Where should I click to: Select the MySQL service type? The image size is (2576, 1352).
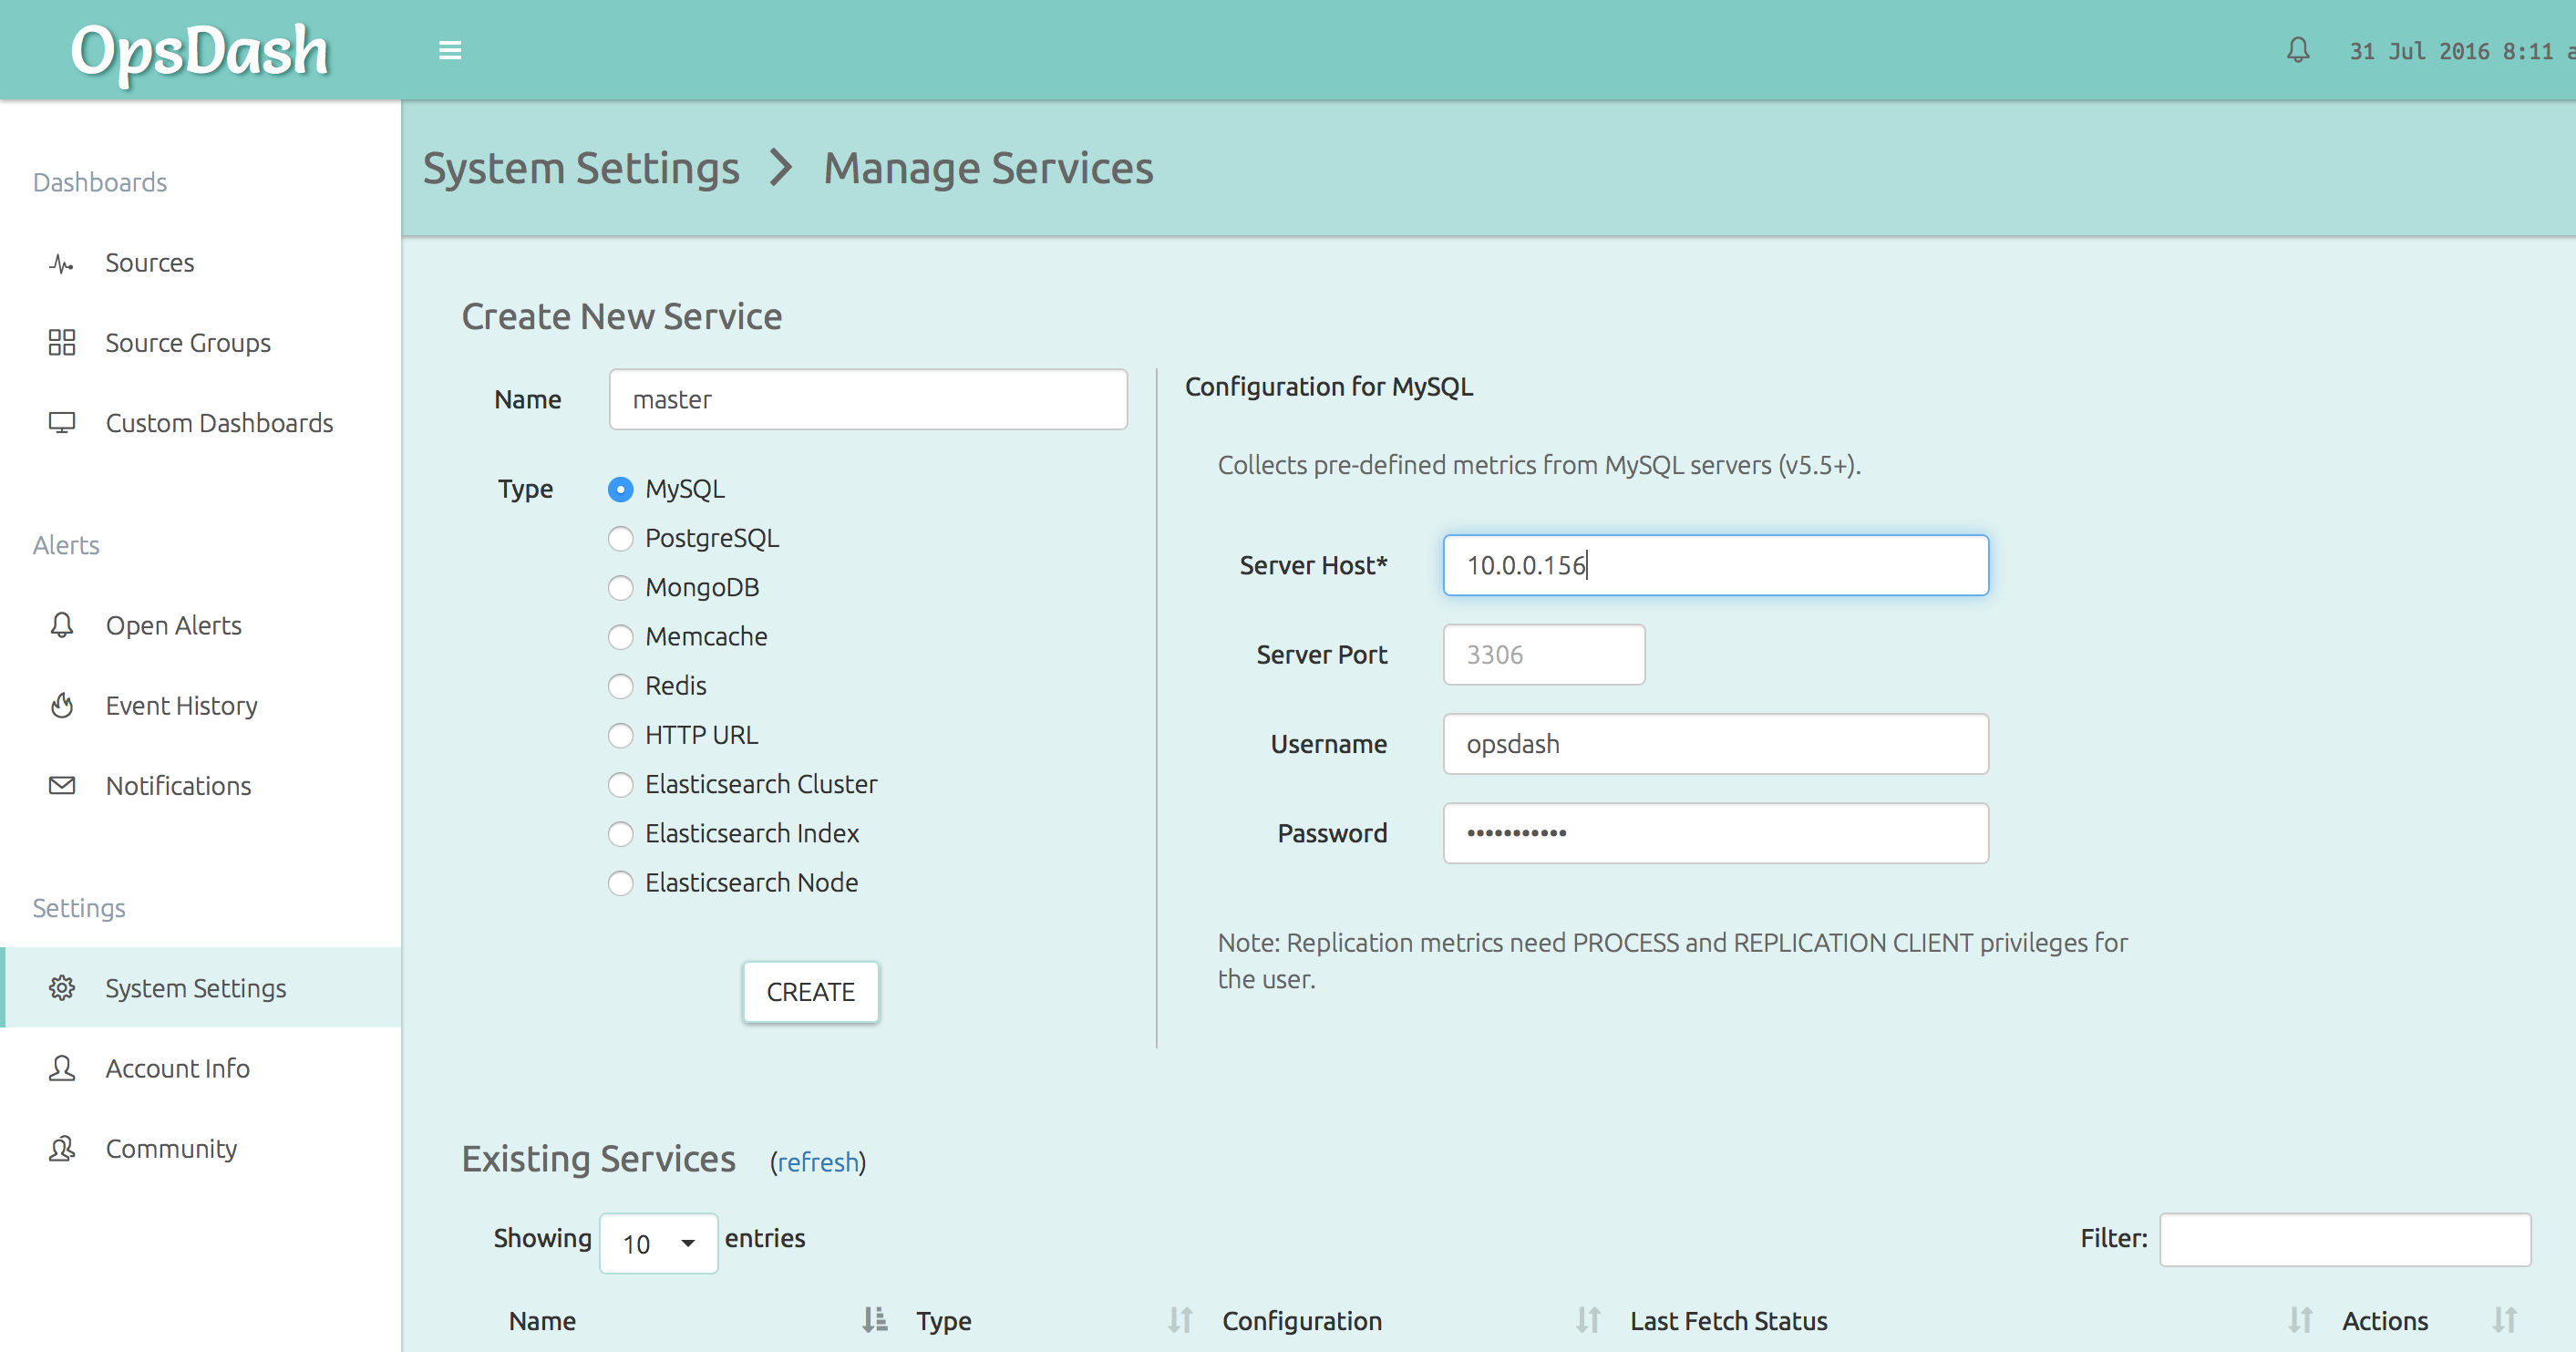click(x=621, y=490)
